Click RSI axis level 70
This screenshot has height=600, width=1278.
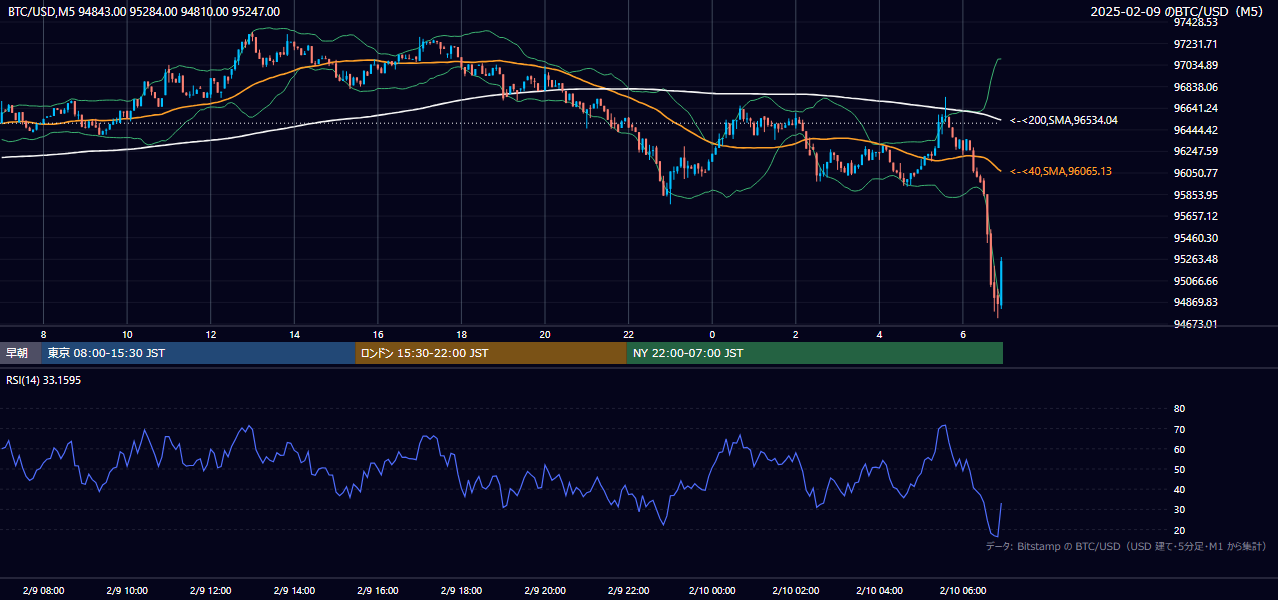point(1179,429)
